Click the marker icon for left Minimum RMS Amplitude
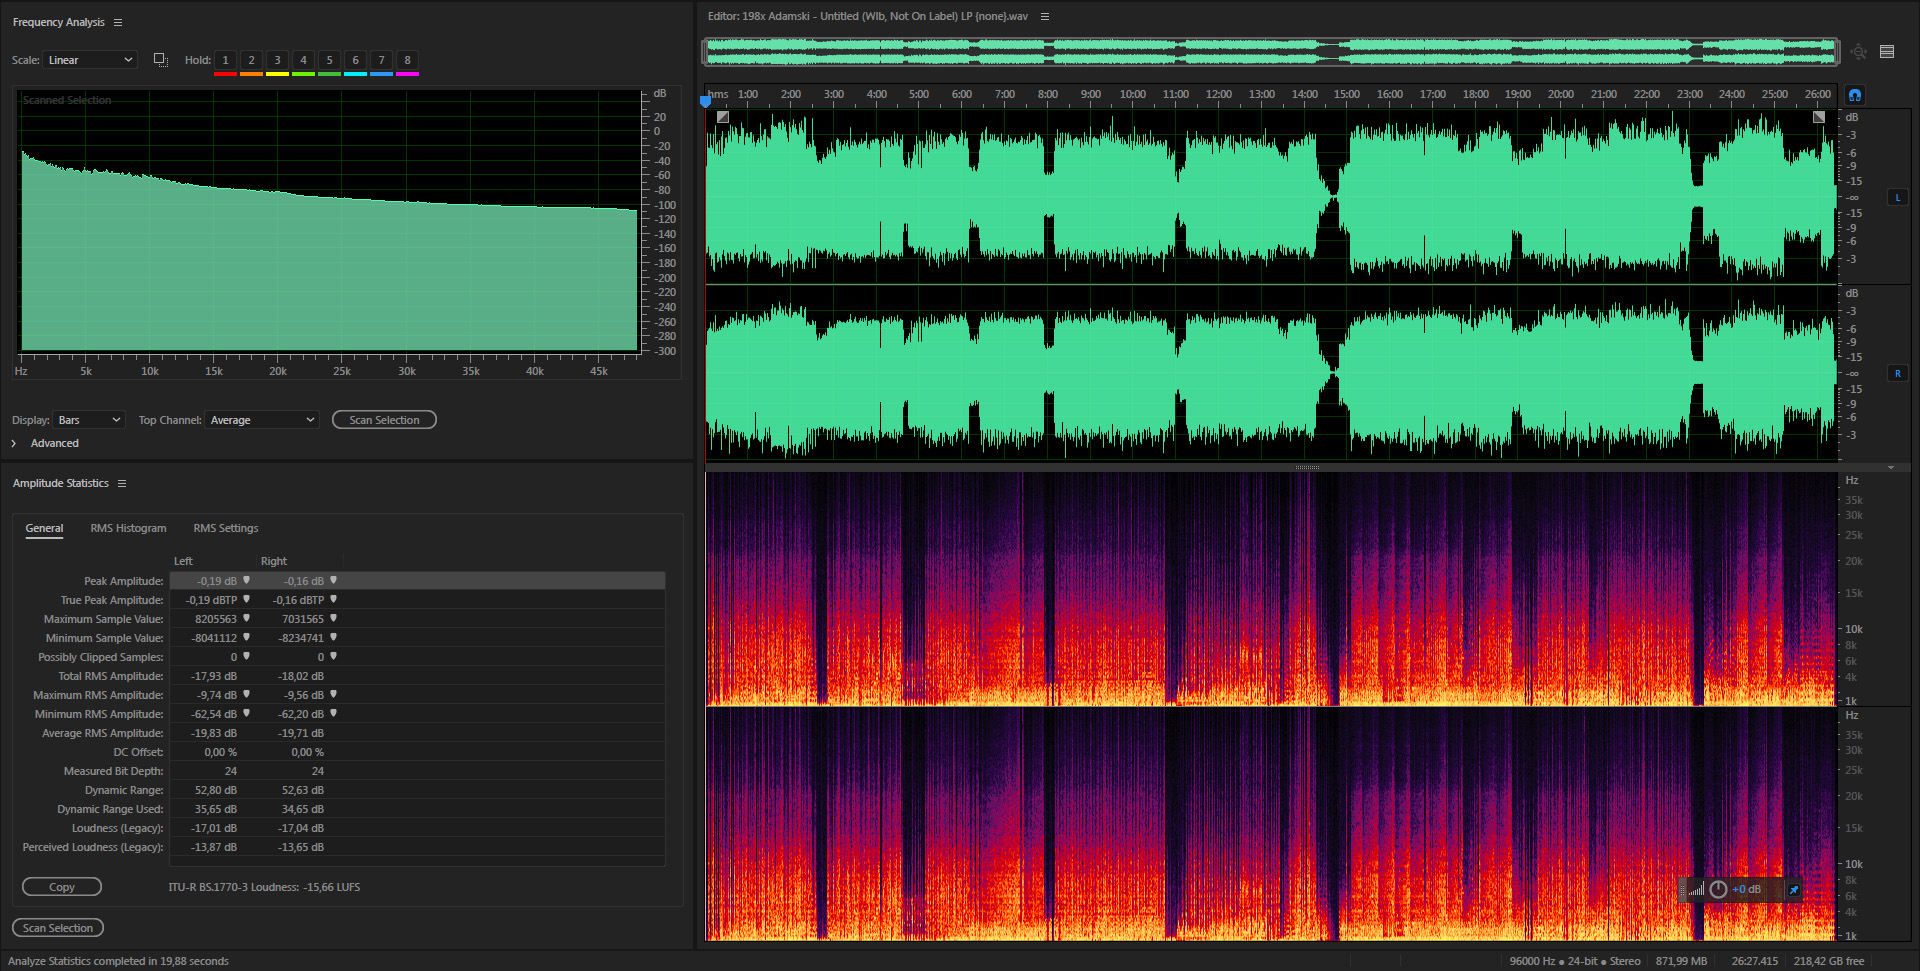This screenshot has width=1920, height=971. pos(247,713)
